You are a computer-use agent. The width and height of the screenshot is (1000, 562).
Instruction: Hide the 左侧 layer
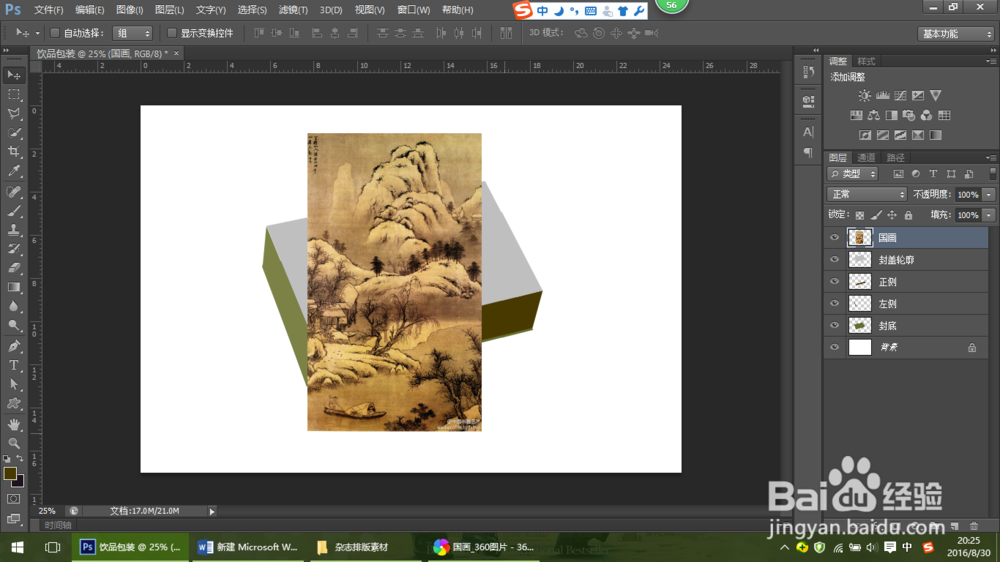coord(834,304)
